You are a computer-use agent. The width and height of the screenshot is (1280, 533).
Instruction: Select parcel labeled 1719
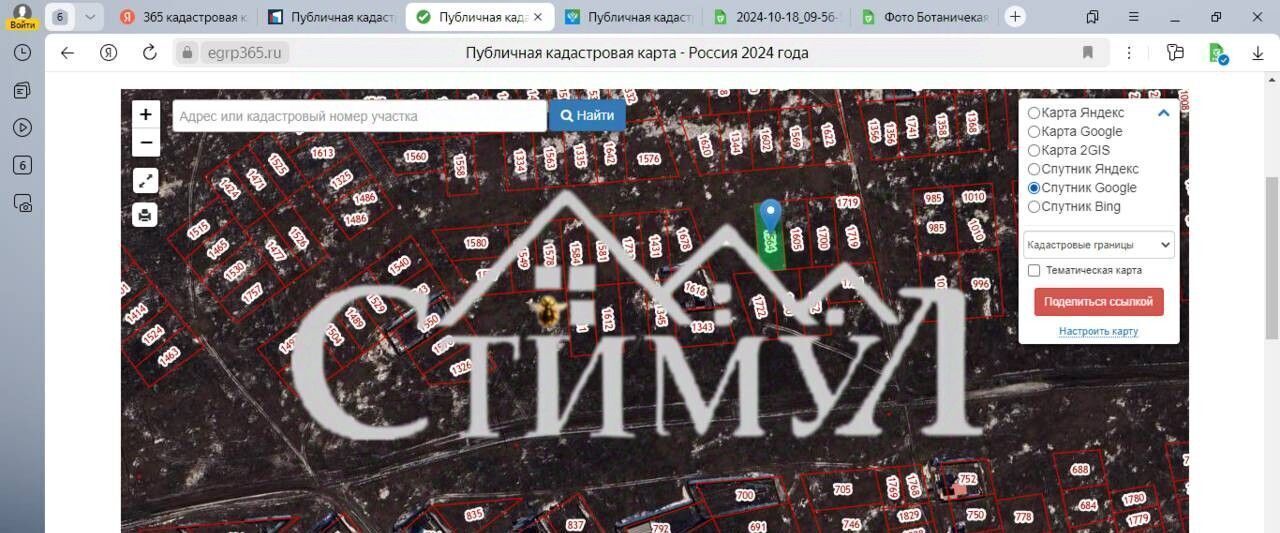tap(847, 203)
